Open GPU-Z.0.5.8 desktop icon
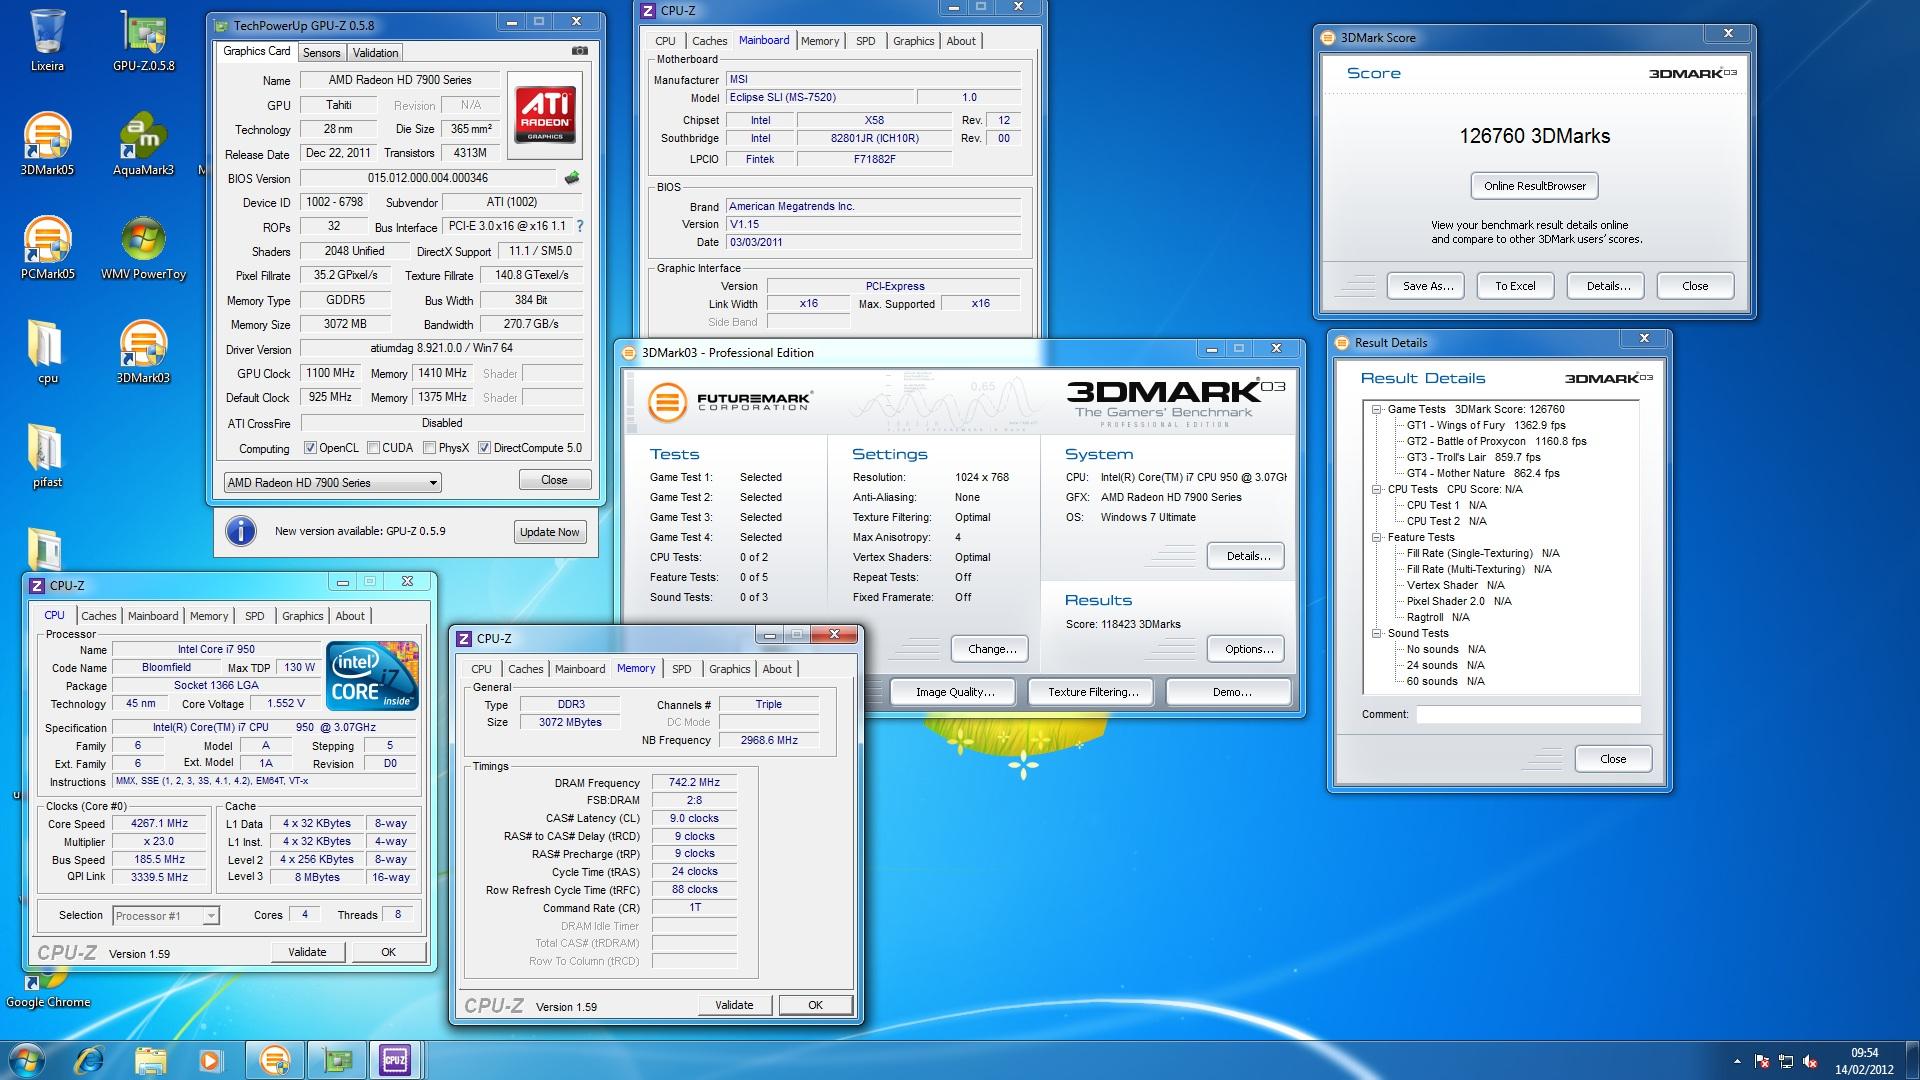 coord(143,41)
